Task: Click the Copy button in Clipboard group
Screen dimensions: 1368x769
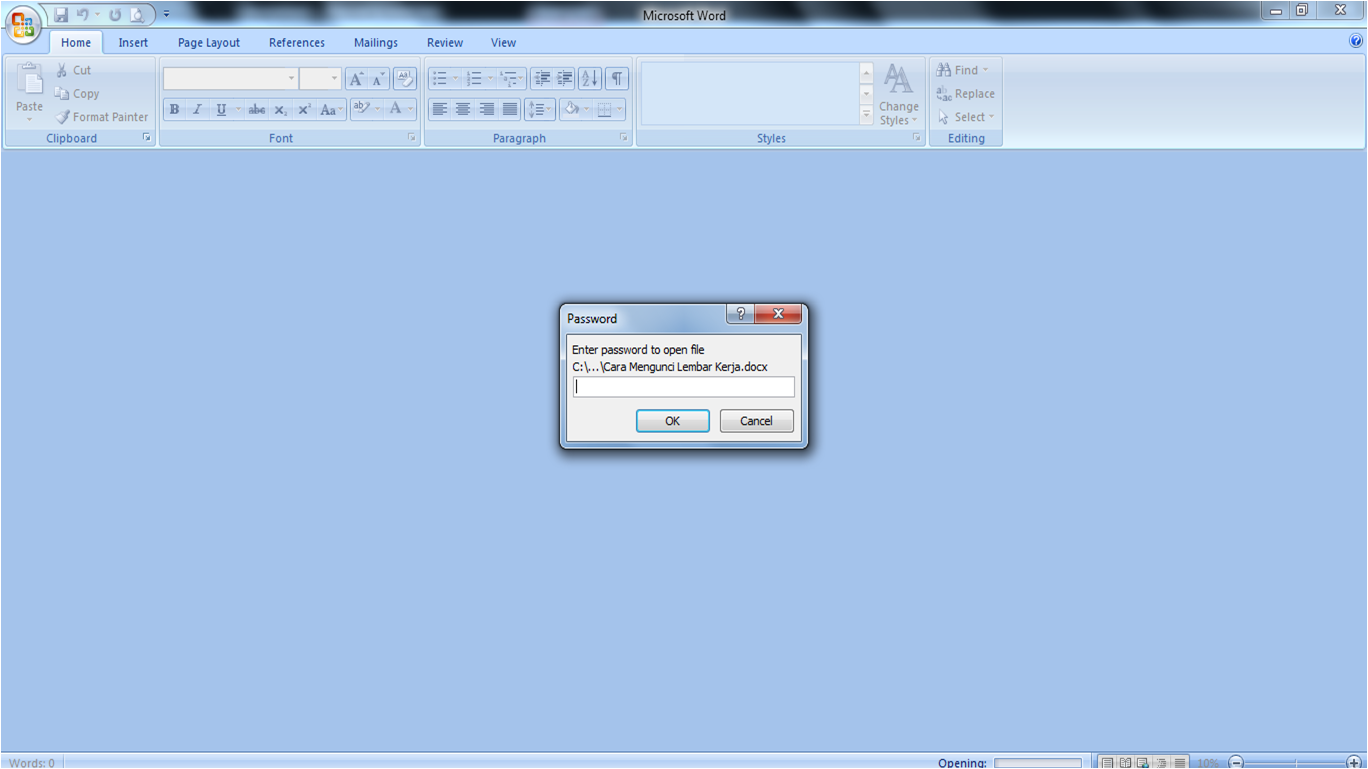Action: pyautogui.click(x=77, y=93)
